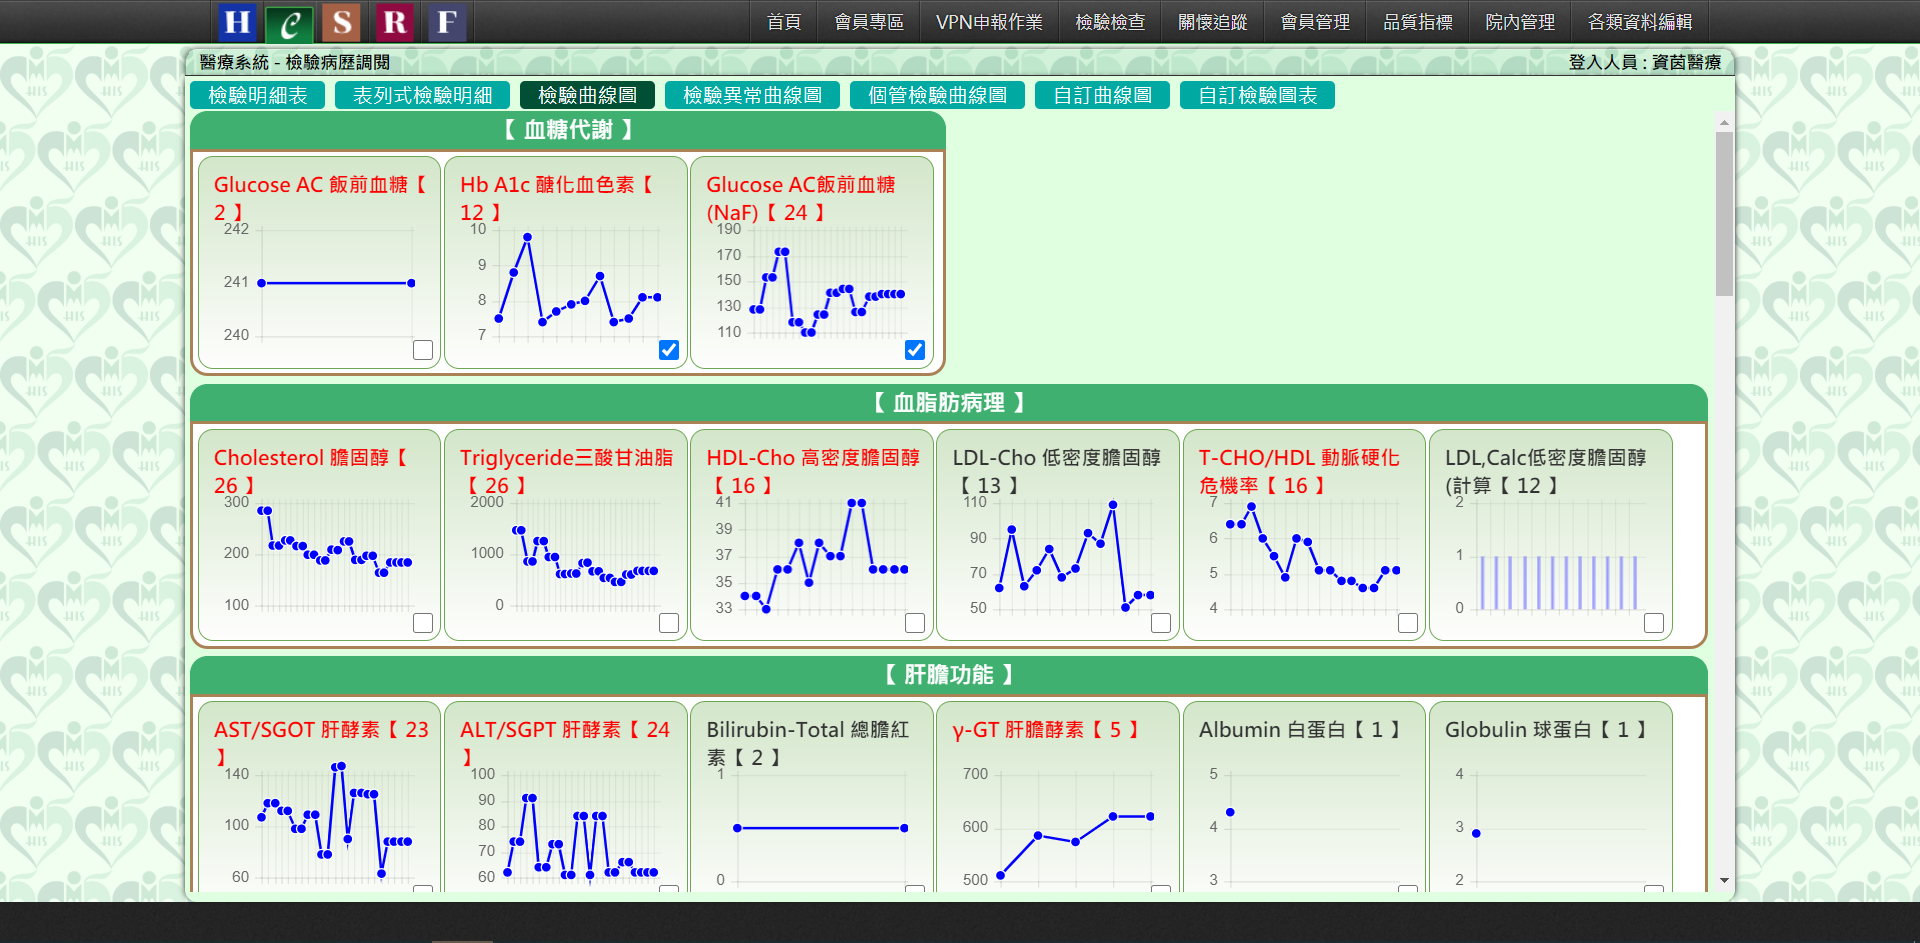Click the Bilirubin-Total 總膽紅素 chart

[x=811, y=829]
